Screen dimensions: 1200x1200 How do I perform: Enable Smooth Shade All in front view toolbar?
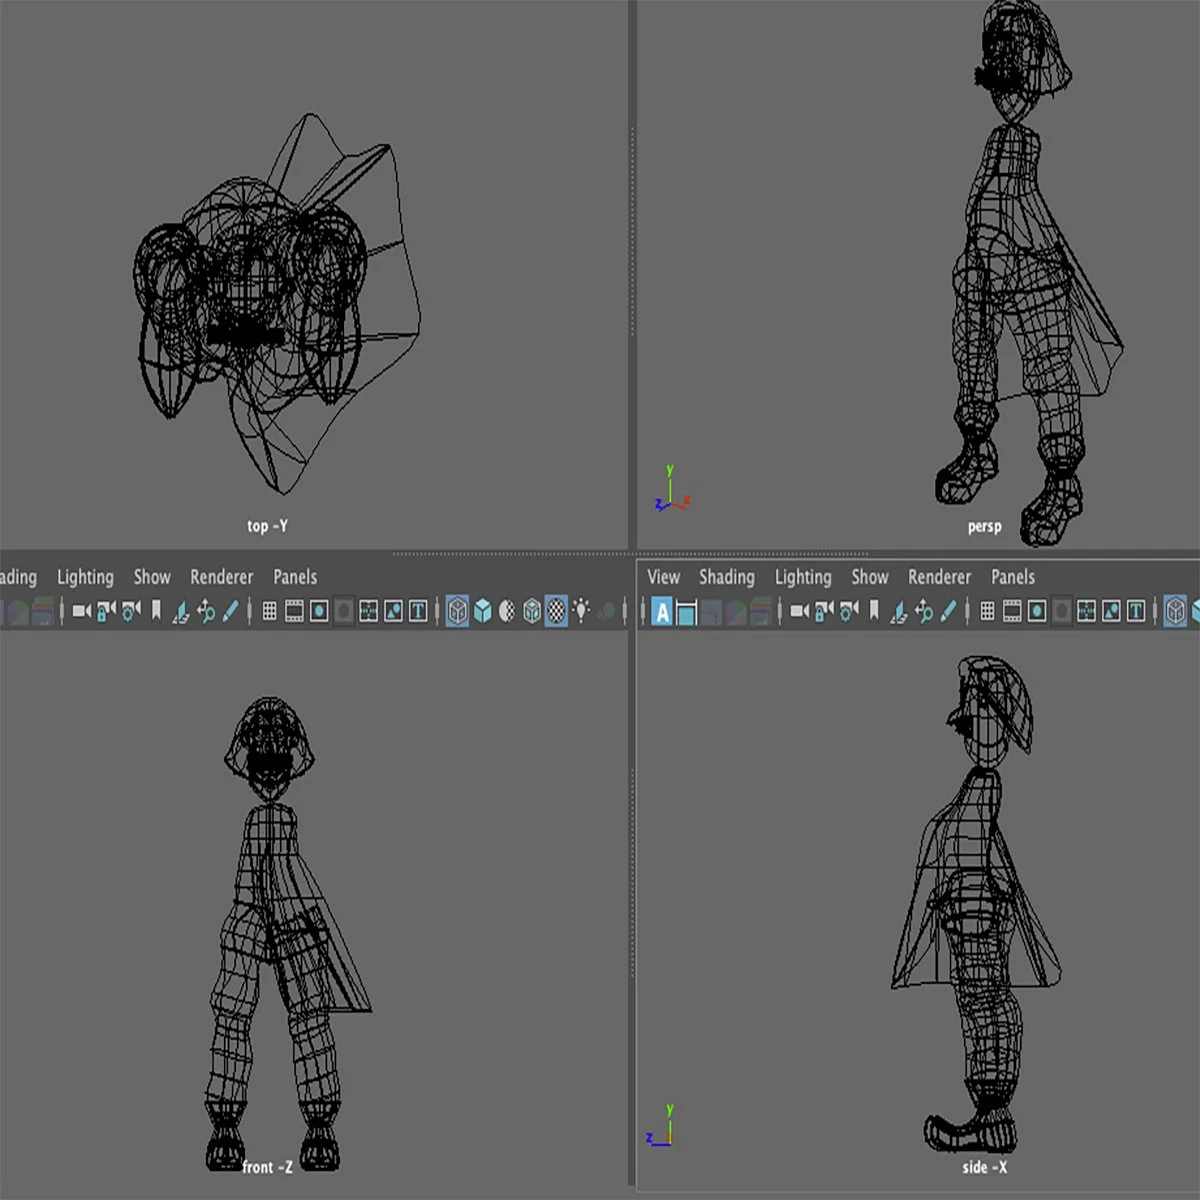[482, 610]
